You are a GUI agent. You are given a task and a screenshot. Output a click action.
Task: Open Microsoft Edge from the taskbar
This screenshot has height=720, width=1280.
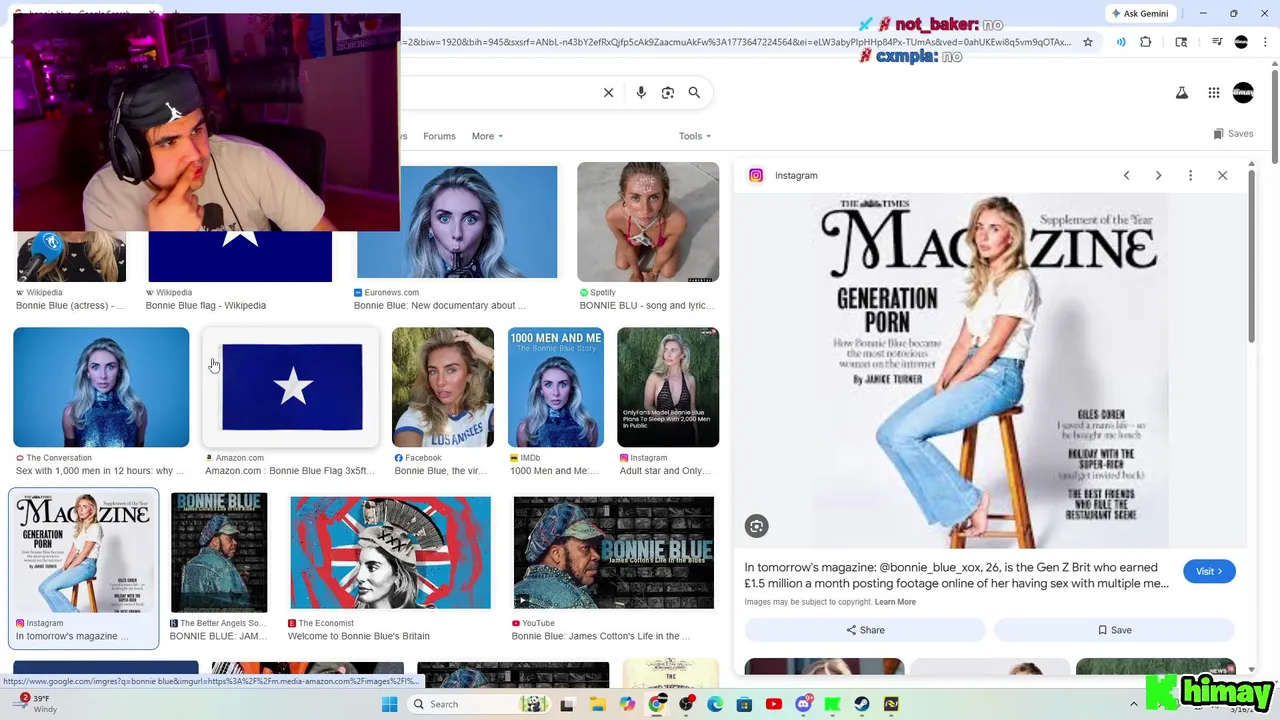click(x=715, y=704)
